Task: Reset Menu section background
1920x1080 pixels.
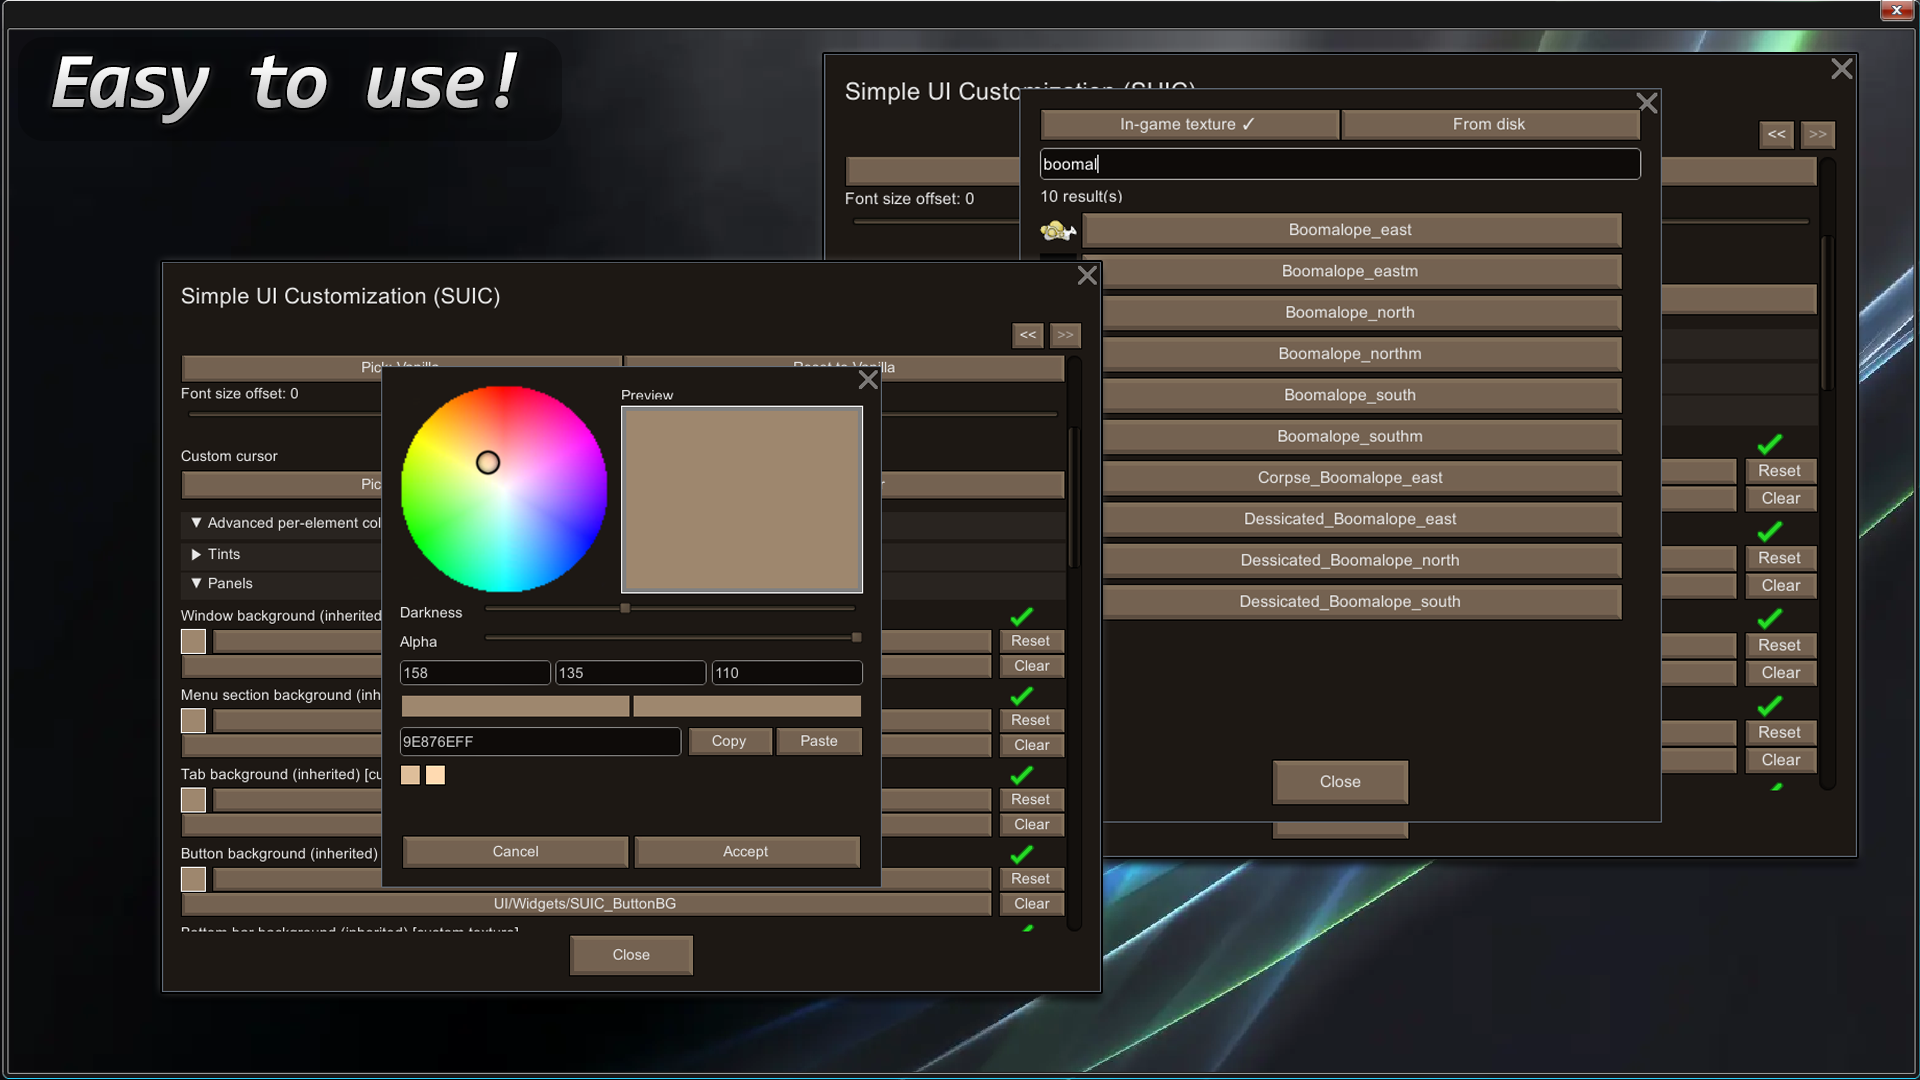Action: click(x=1031, y=720)
